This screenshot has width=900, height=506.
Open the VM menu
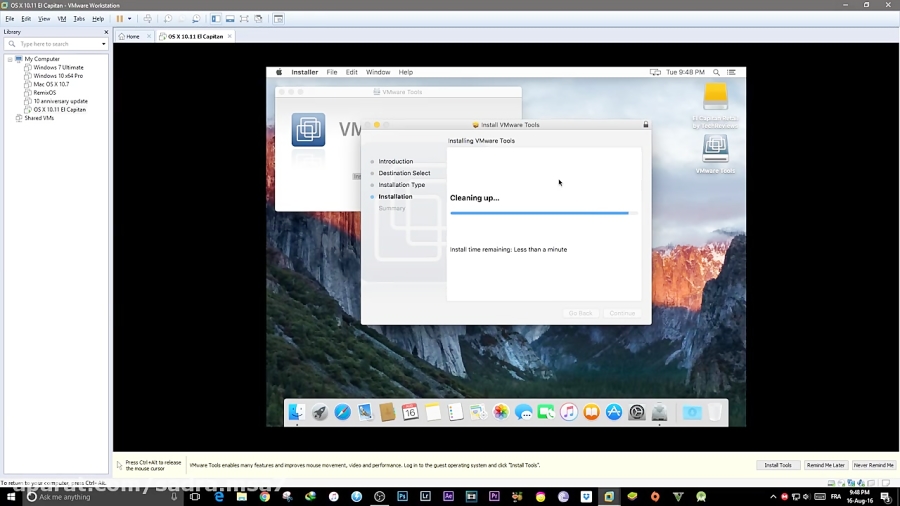coord(62,19)
